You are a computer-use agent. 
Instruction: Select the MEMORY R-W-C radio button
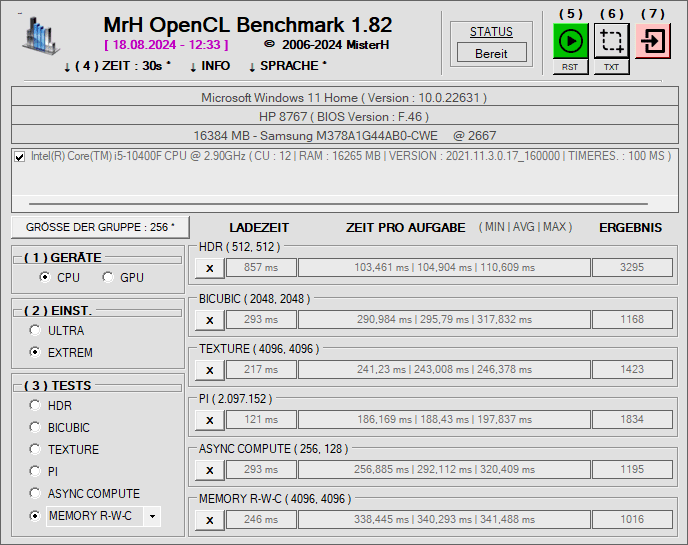pyautogui.click(x=35, y=516)
